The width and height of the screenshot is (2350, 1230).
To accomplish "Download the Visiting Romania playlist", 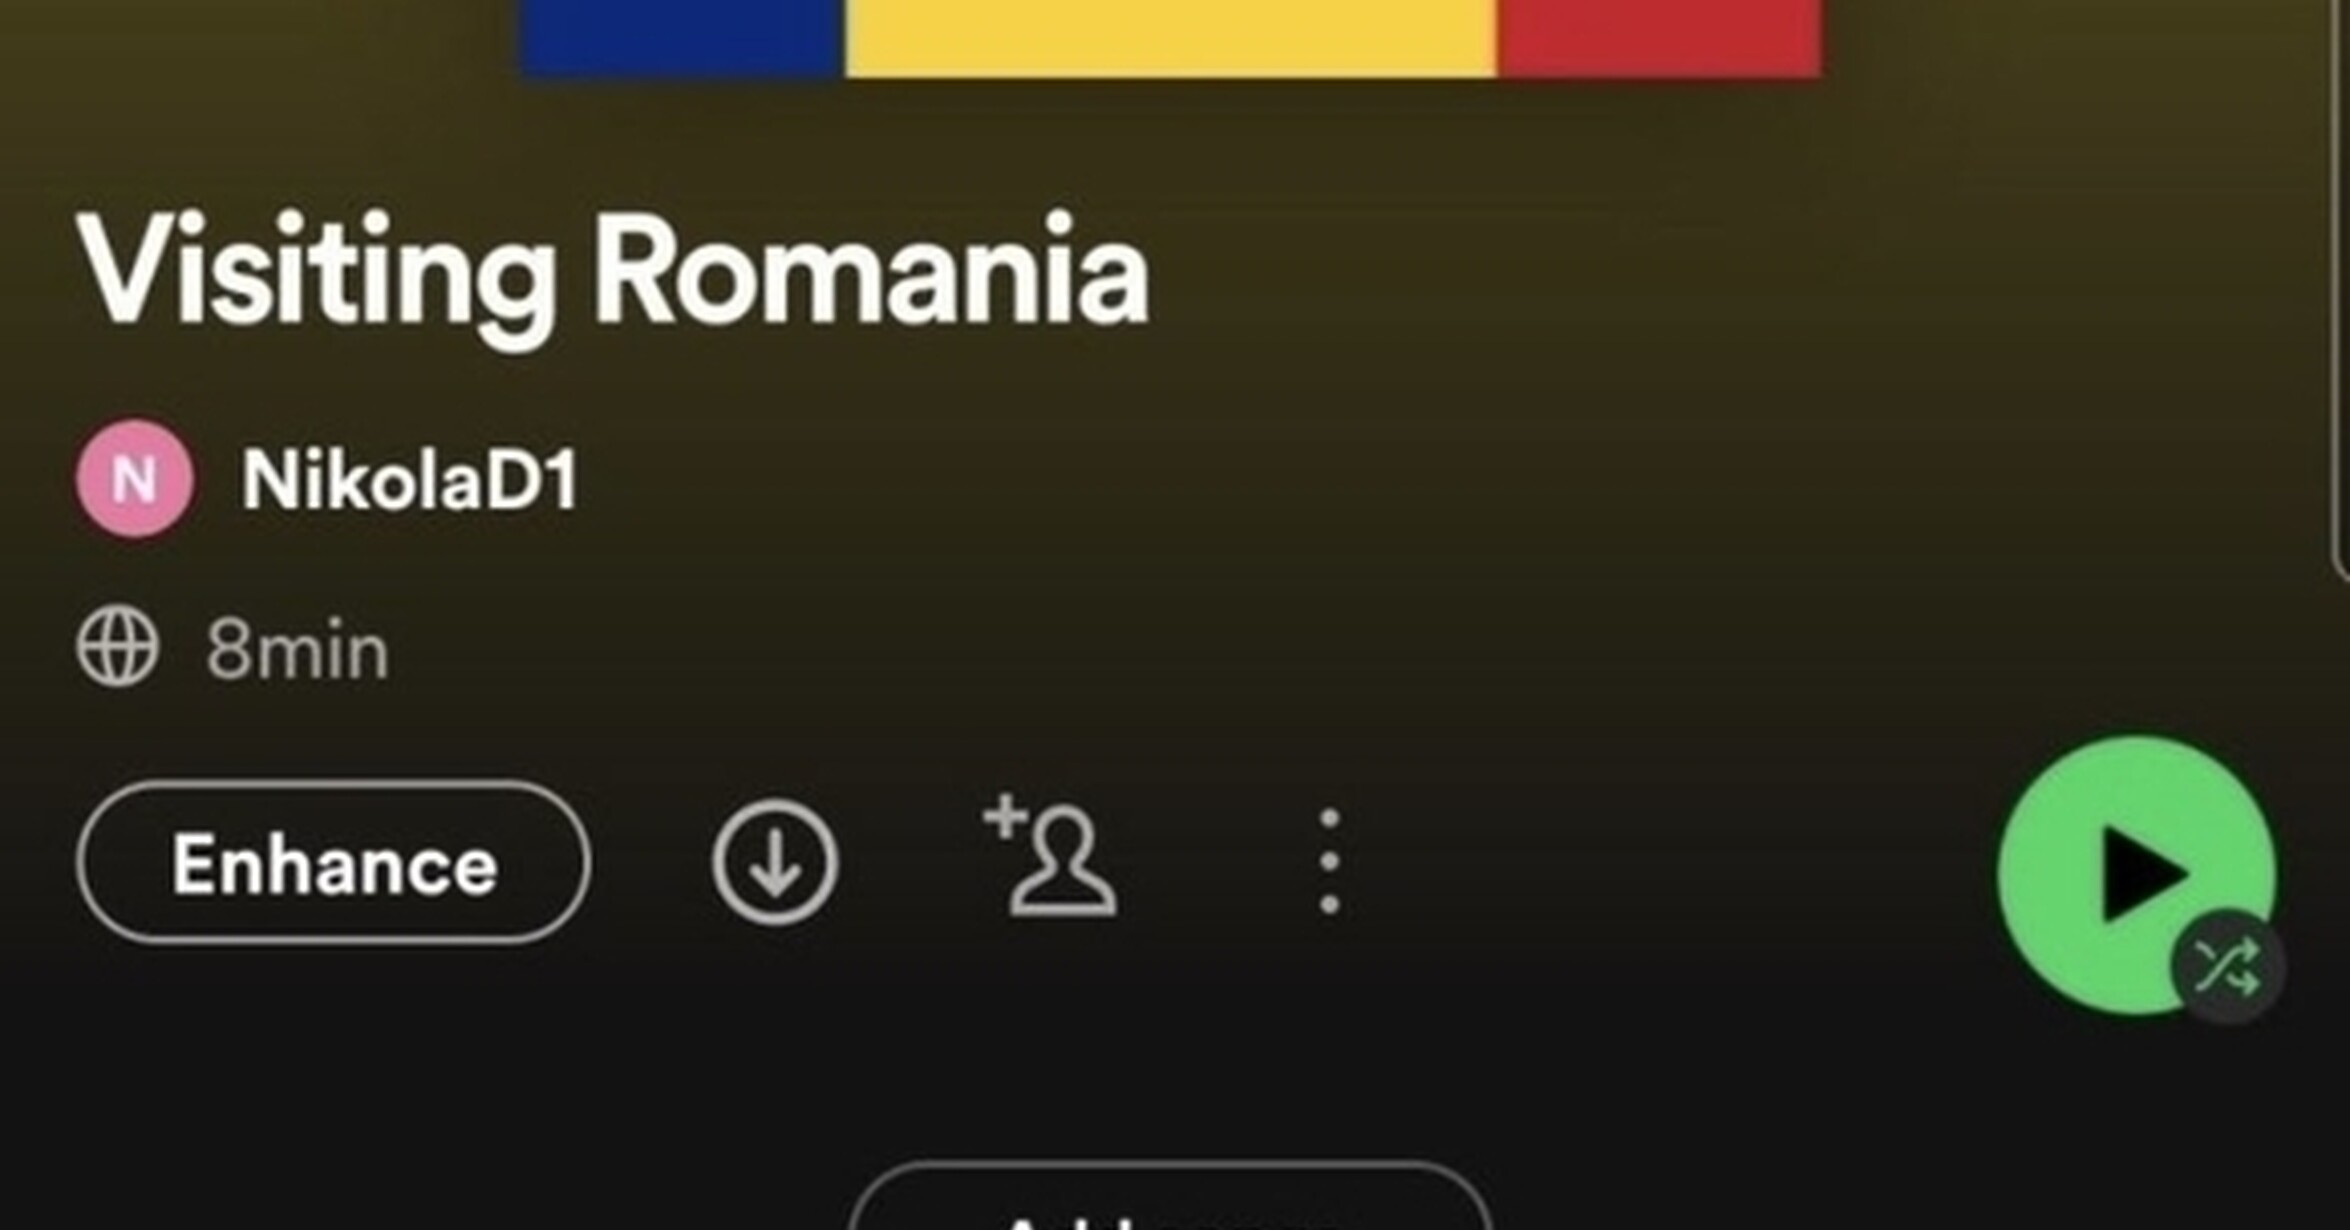I will tap(775, 861).
